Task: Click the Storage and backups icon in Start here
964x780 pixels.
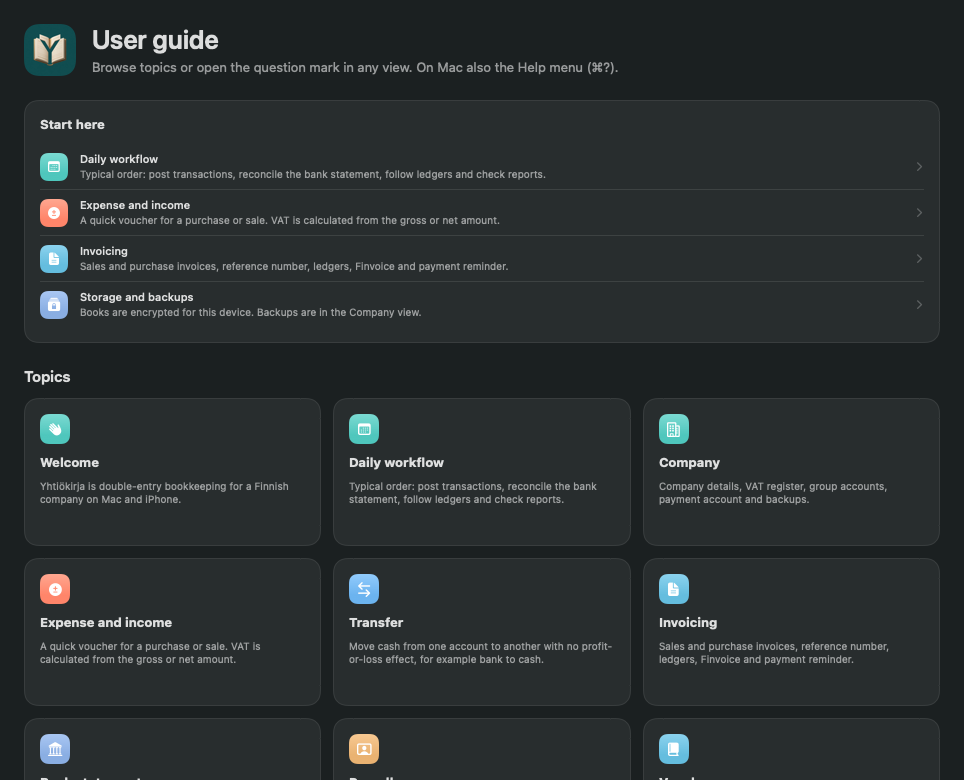Action: pyautogui.click(x=54, y=305)
